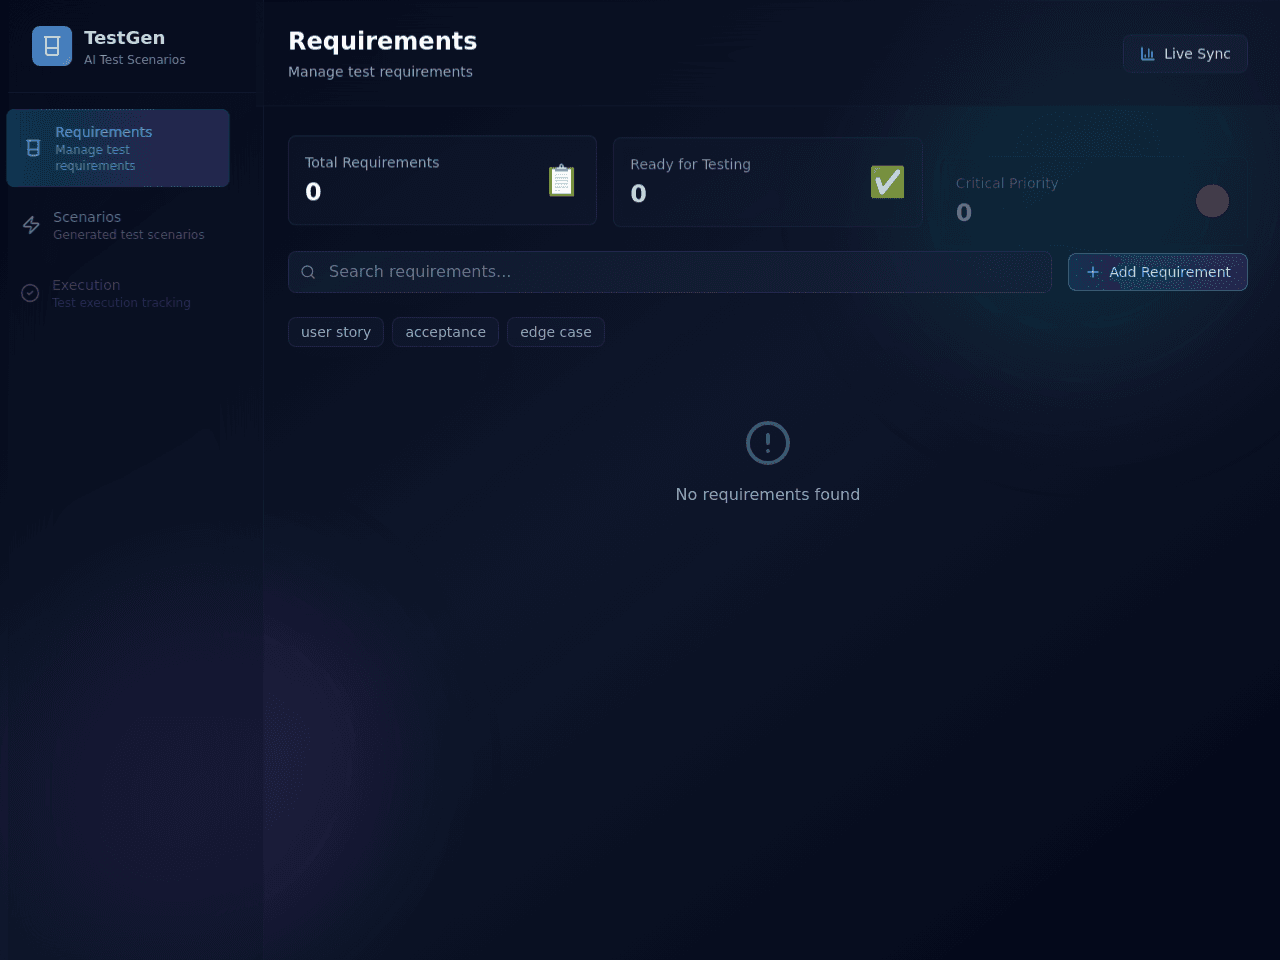The image size is (1280, 960).
Task: Click the Scenarios lightning bolt icon
Action: pyautogui.click(x=31, y=225)
